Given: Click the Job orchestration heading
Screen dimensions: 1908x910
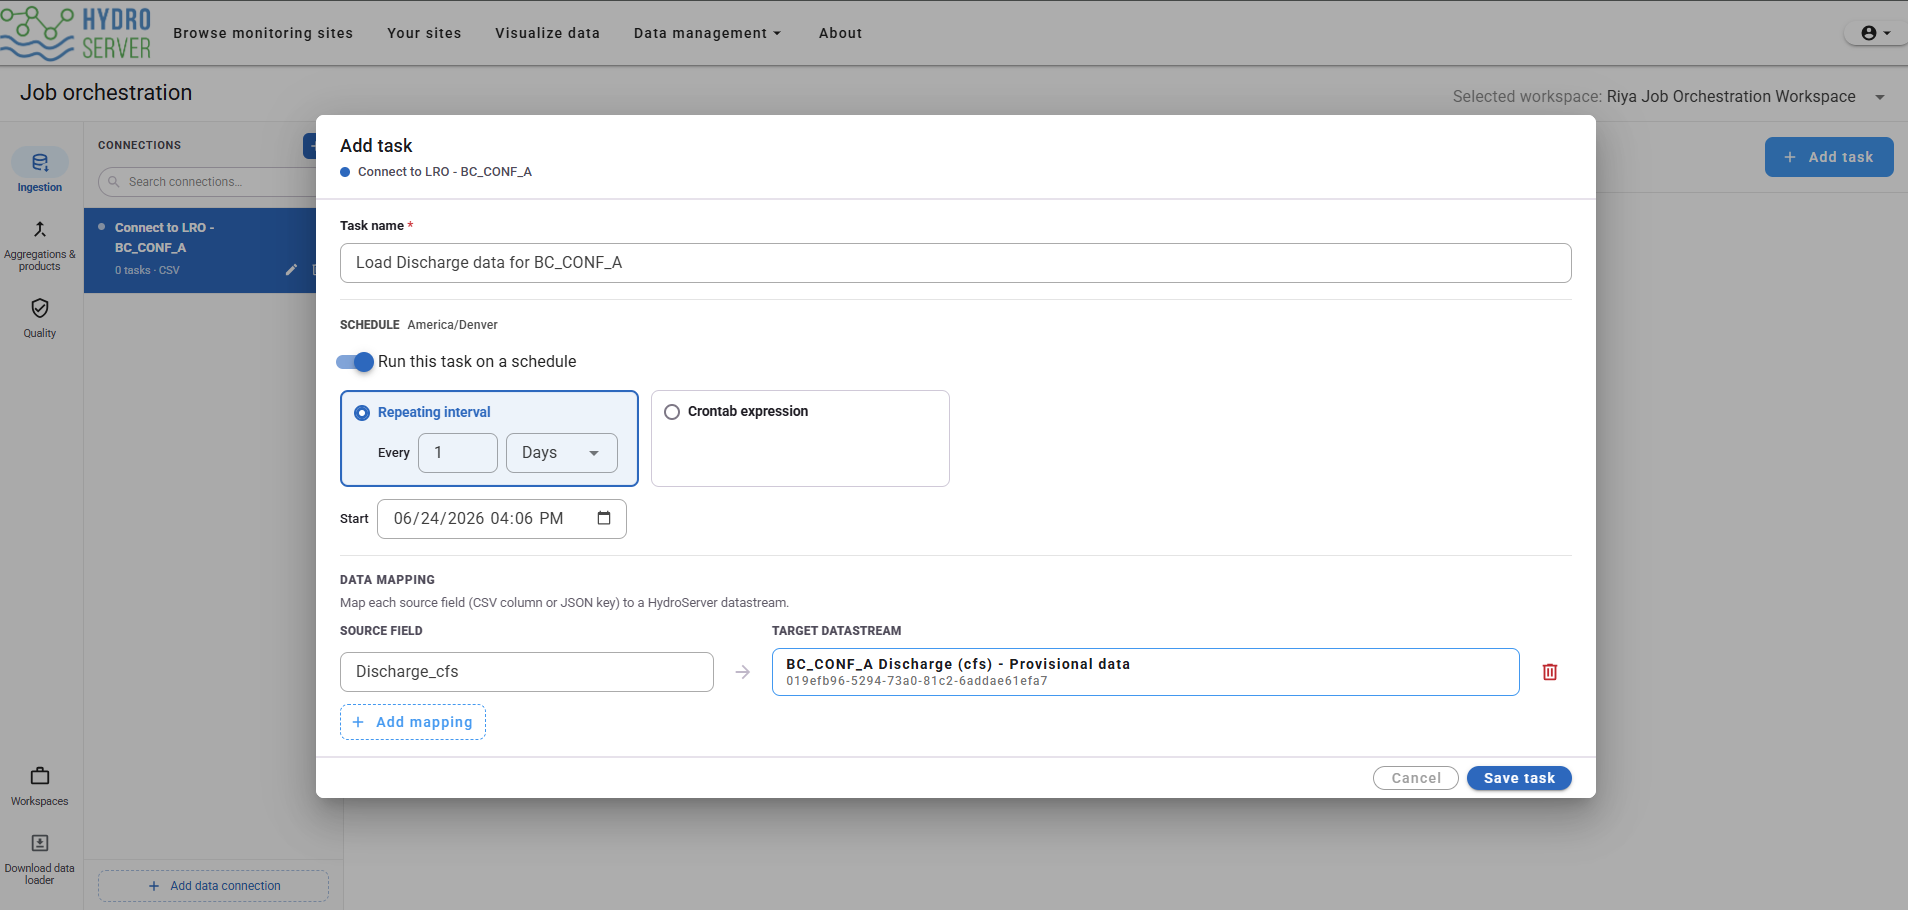Looking at the screenshot, I should click(106, 93).
